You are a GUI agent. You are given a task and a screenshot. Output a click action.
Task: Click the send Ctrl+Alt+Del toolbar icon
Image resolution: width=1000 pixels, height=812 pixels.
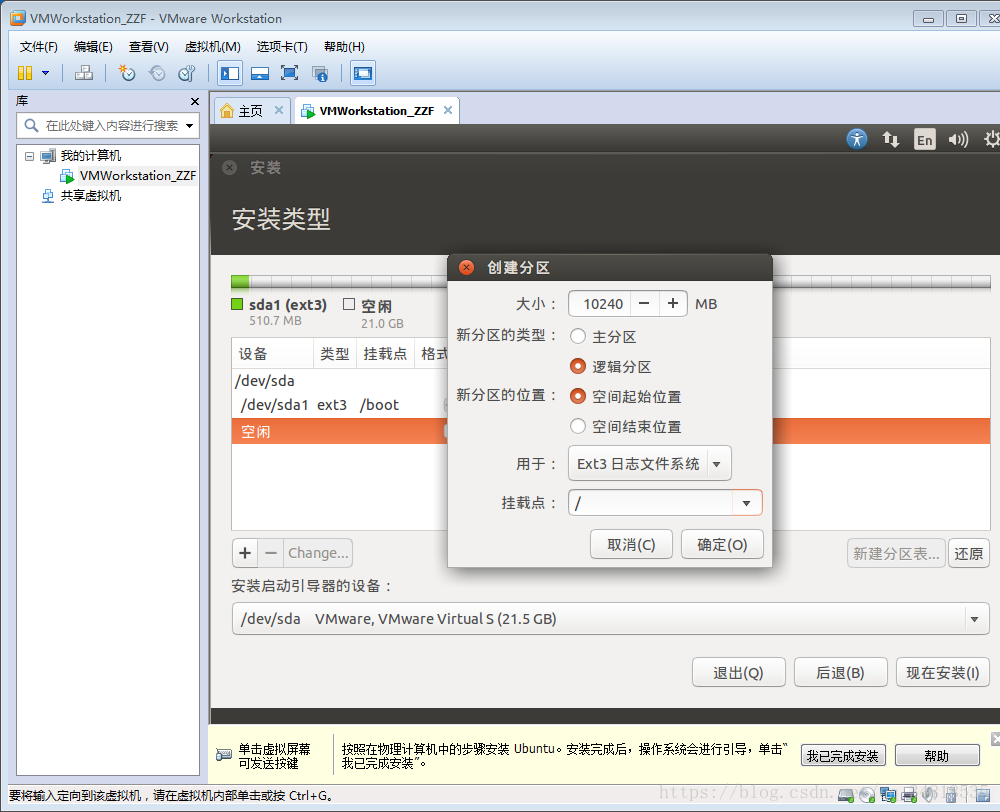tap(84, 73)
